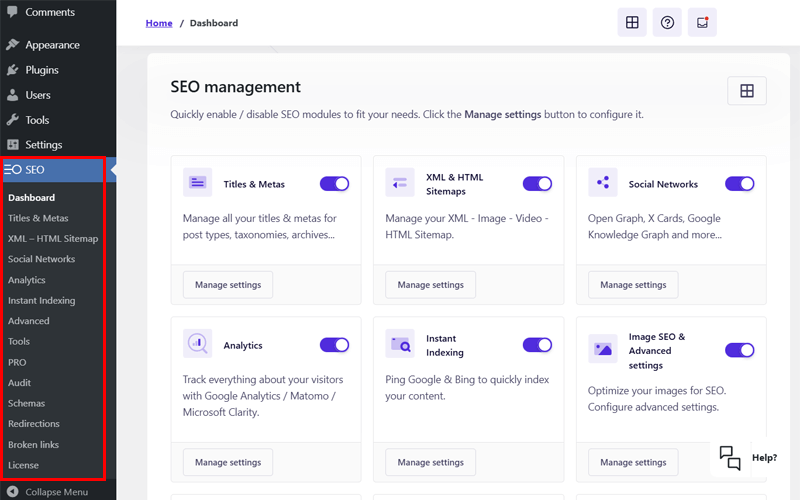The height and width of the screenshot is (500, 800).
Task: Click the Analytics magnifier chart icon
Action: [x=197, y=343]
